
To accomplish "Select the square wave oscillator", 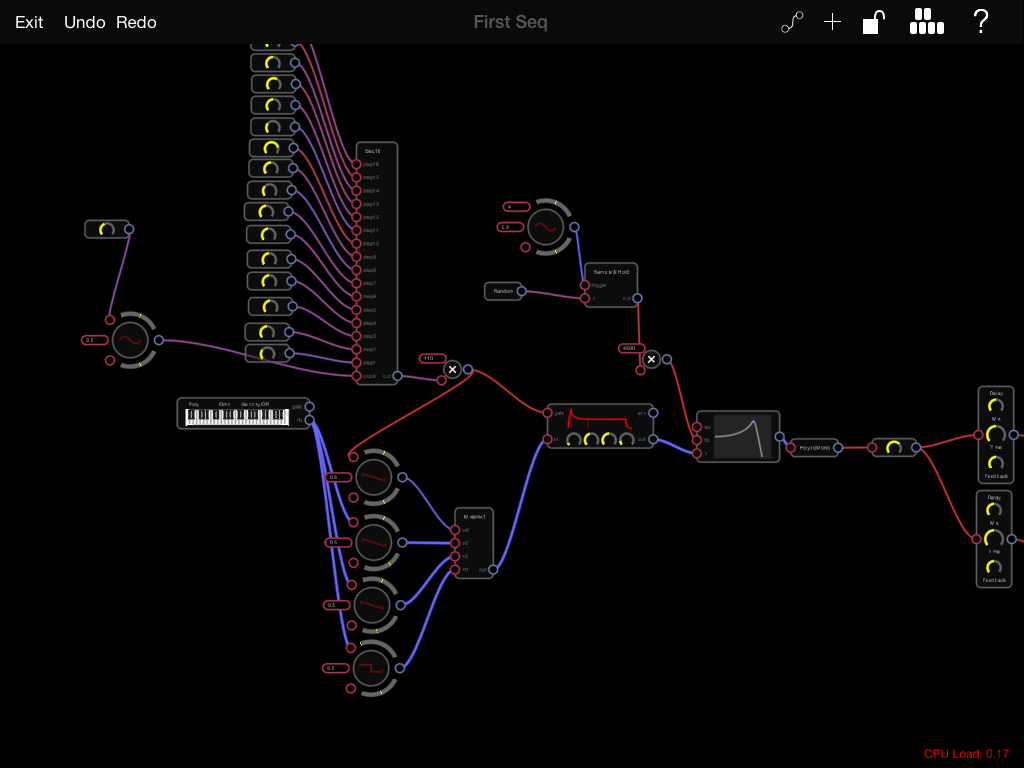I will pyautogui.click(x=371, y=669).
